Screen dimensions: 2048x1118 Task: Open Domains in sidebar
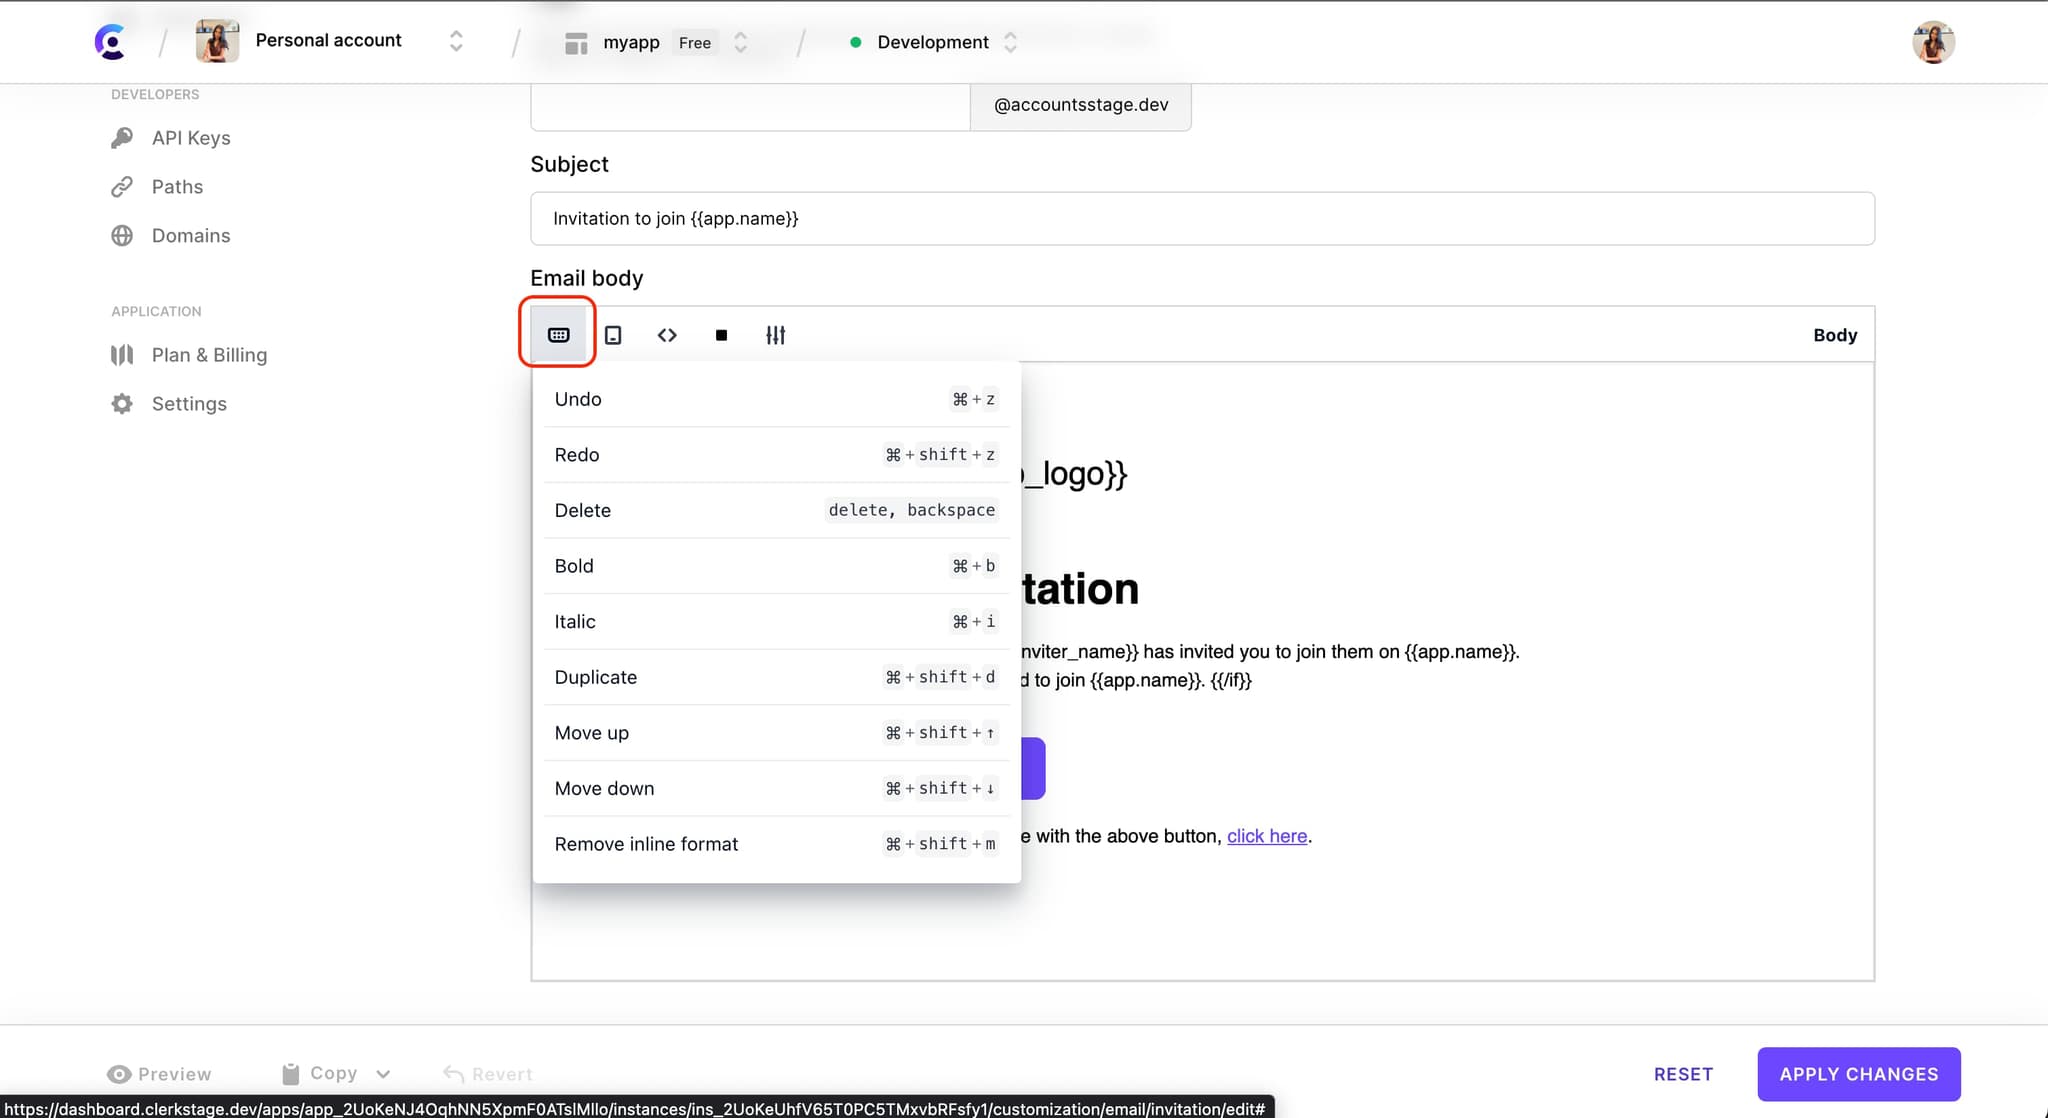pyautogui.click(x=191, y=236)
